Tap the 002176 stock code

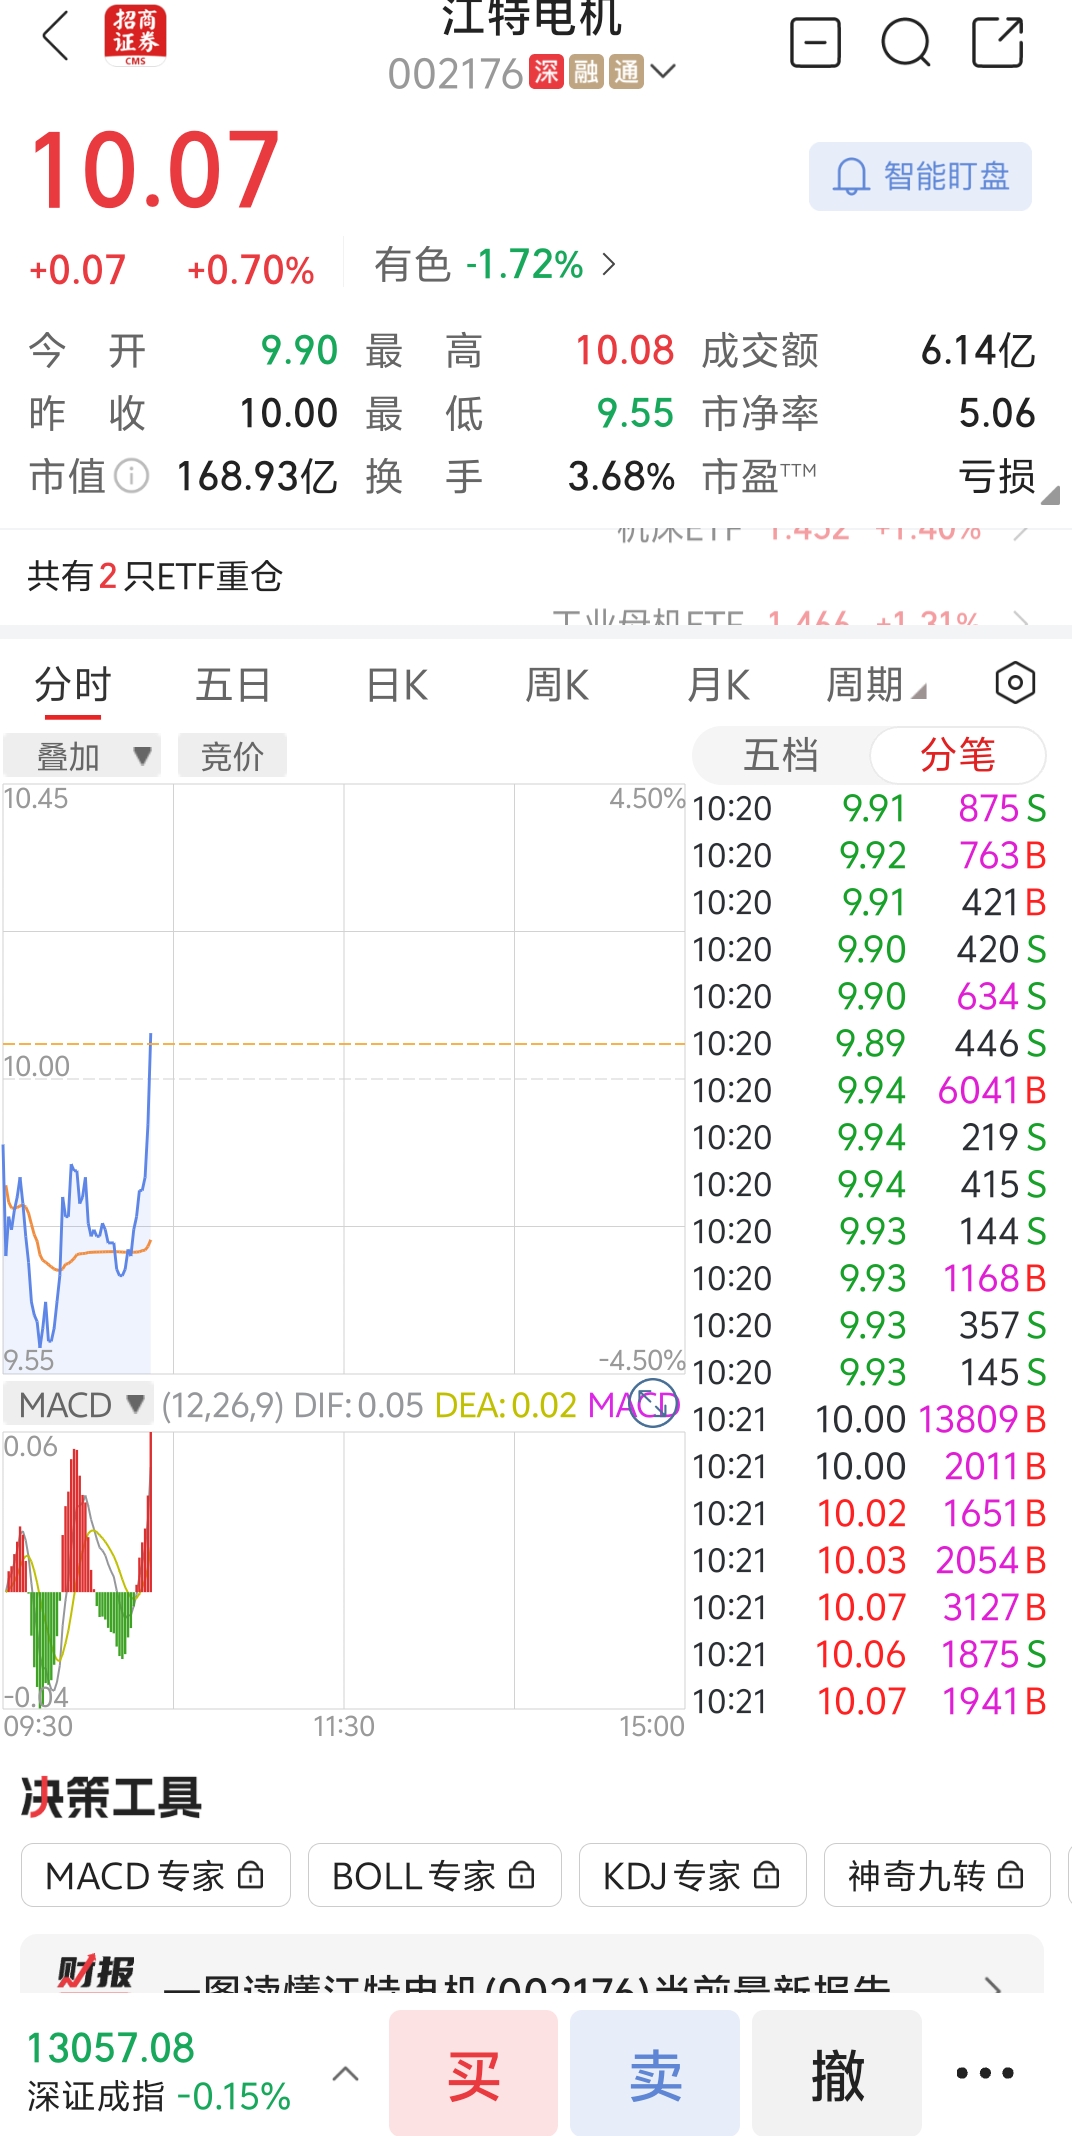(456, 73)
